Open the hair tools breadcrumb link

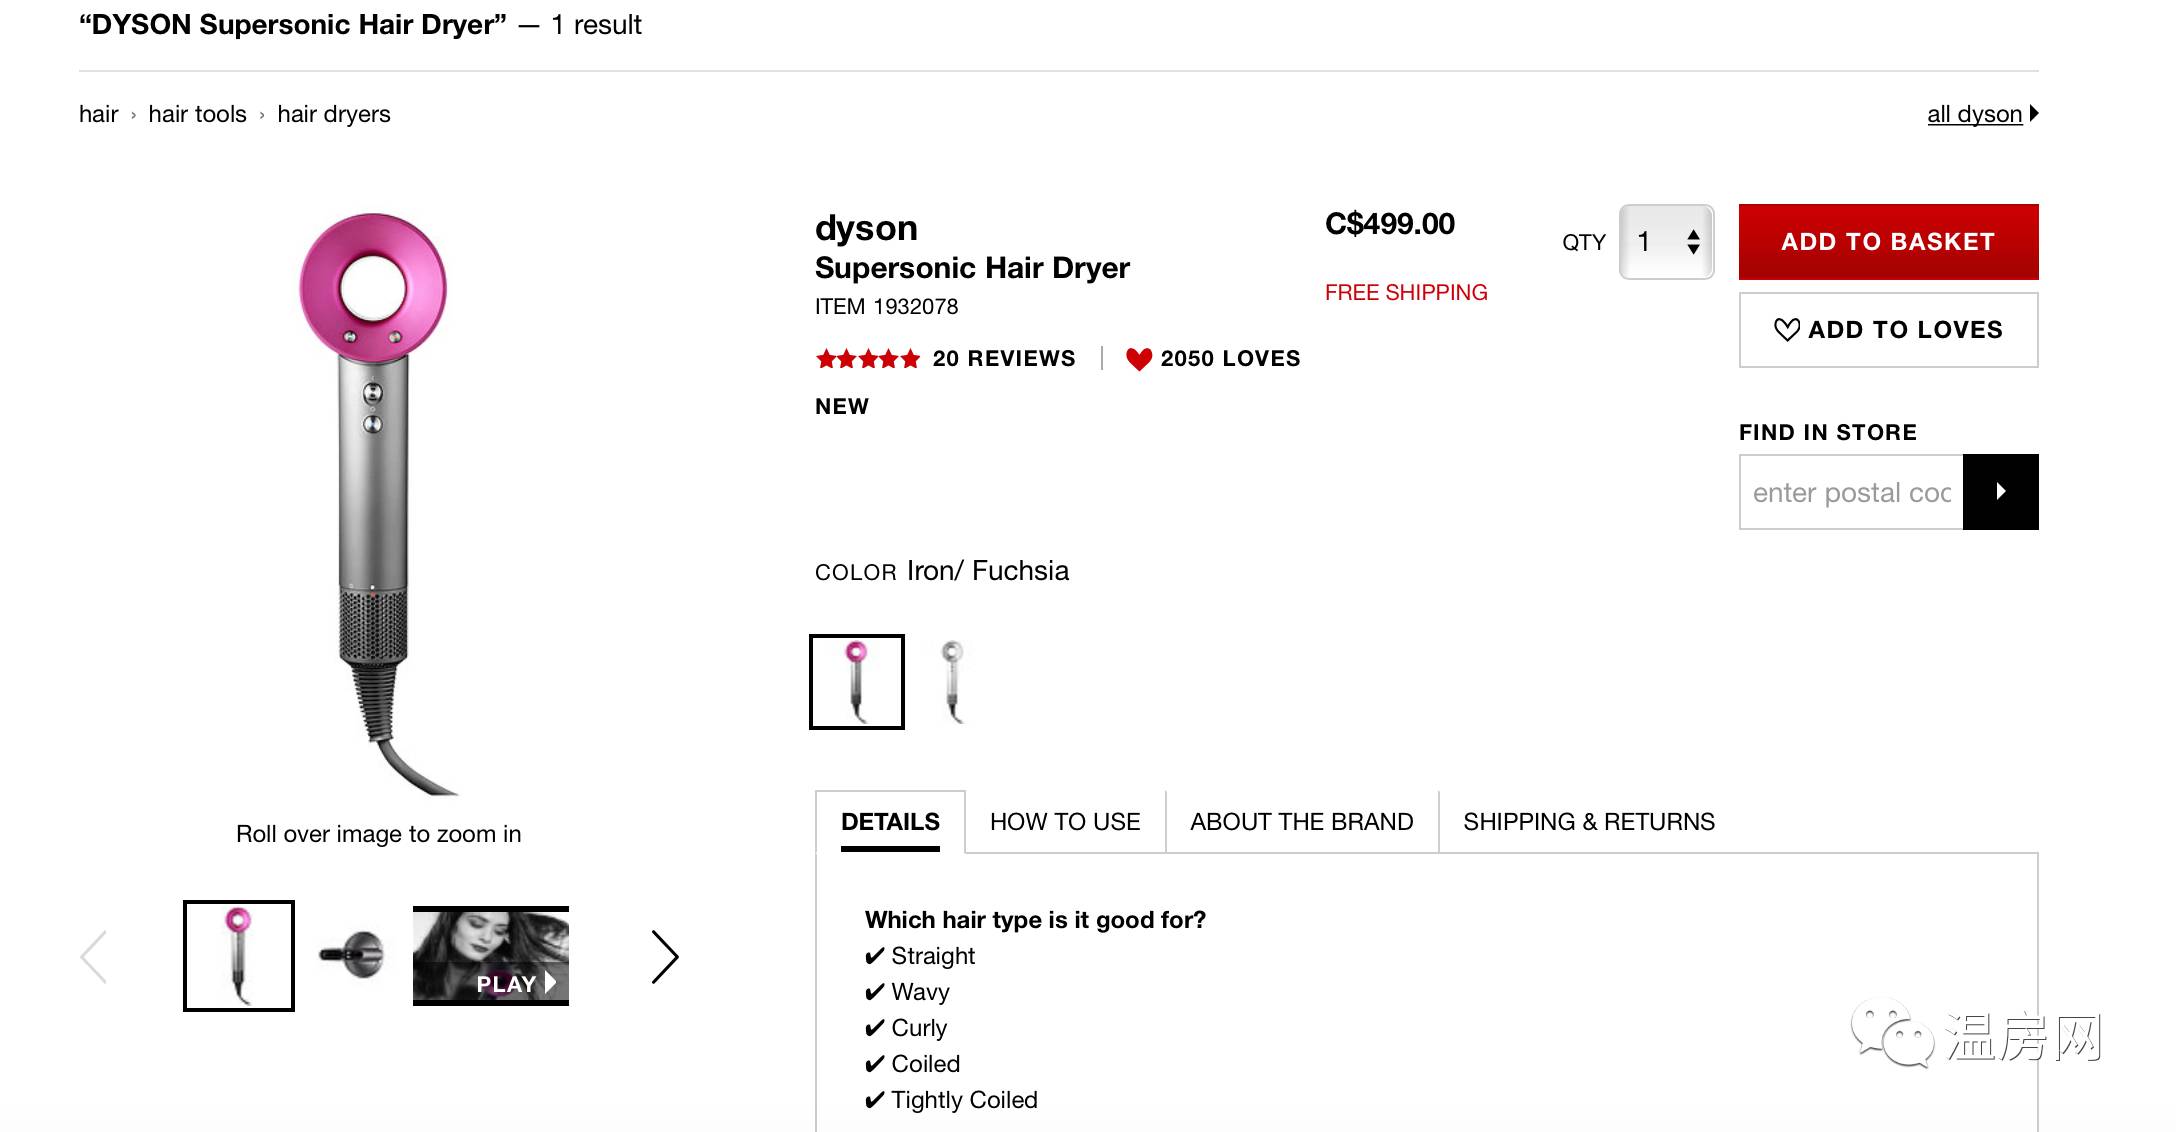click(197, 114)
